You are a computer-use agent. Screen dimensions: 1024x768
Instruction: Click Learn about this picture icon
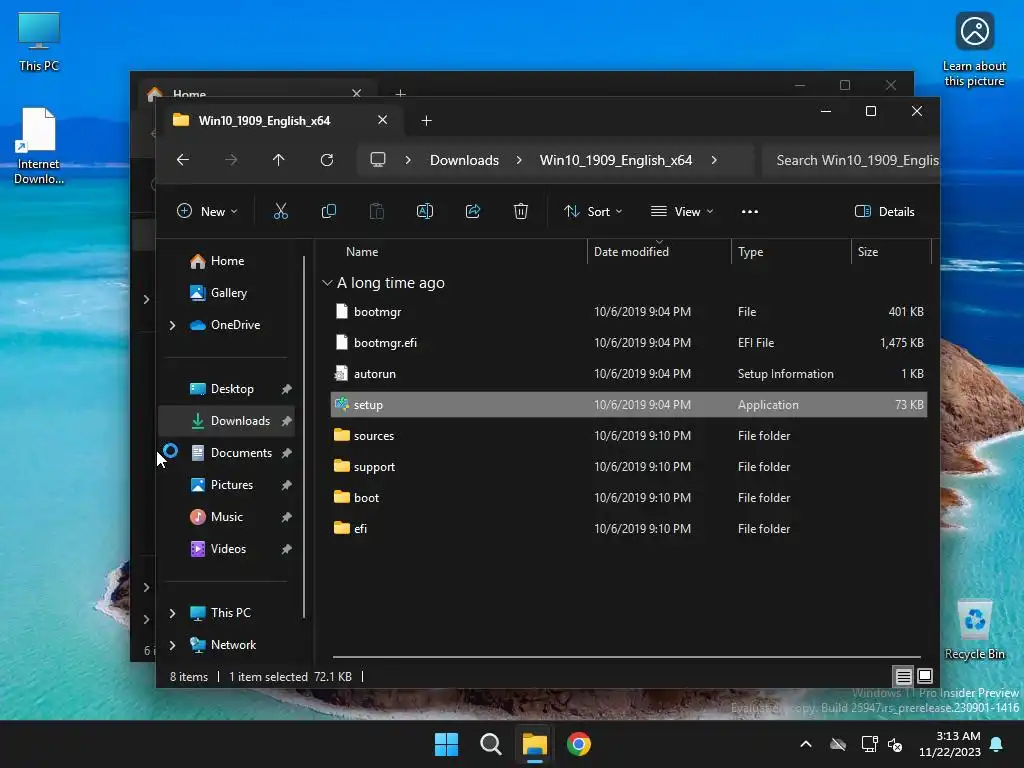point(974,50)
